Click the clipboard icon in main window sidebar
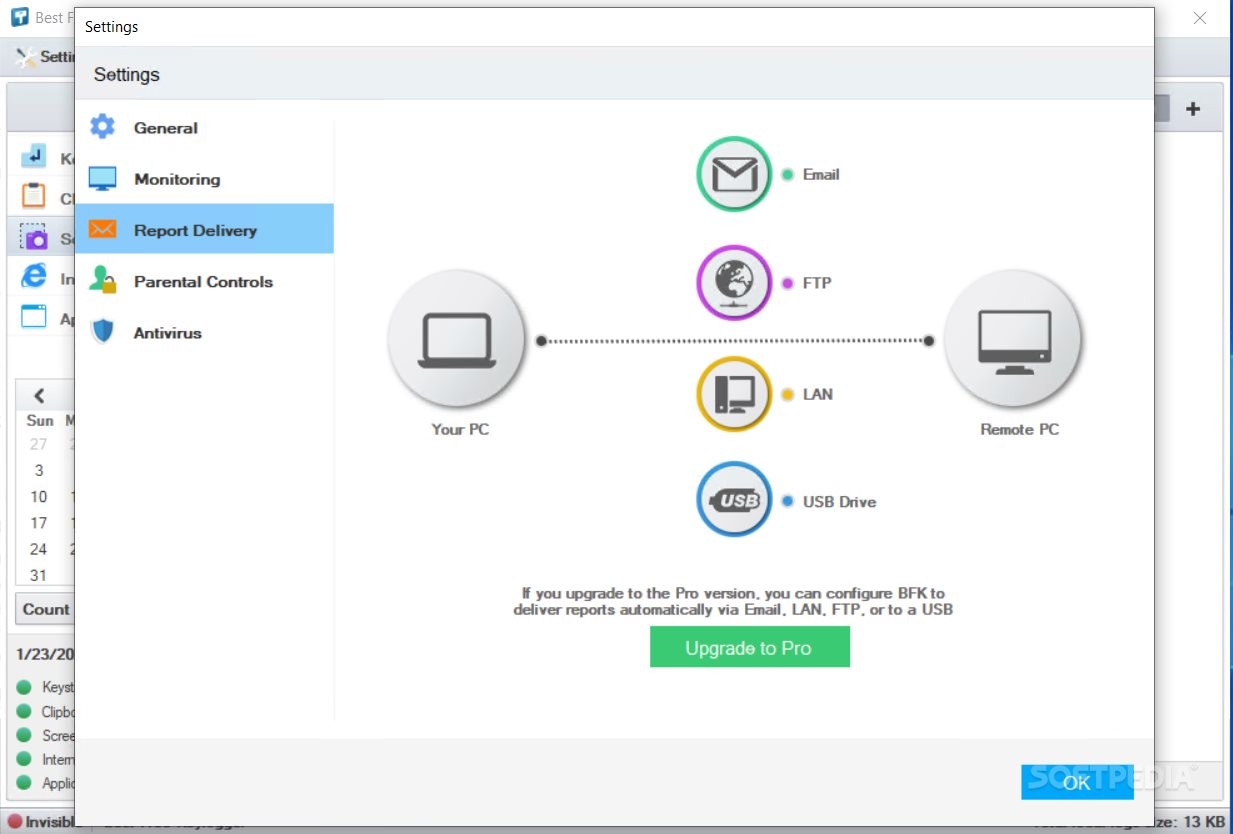Screen dimensions: 1233x834 click(34, 196)
